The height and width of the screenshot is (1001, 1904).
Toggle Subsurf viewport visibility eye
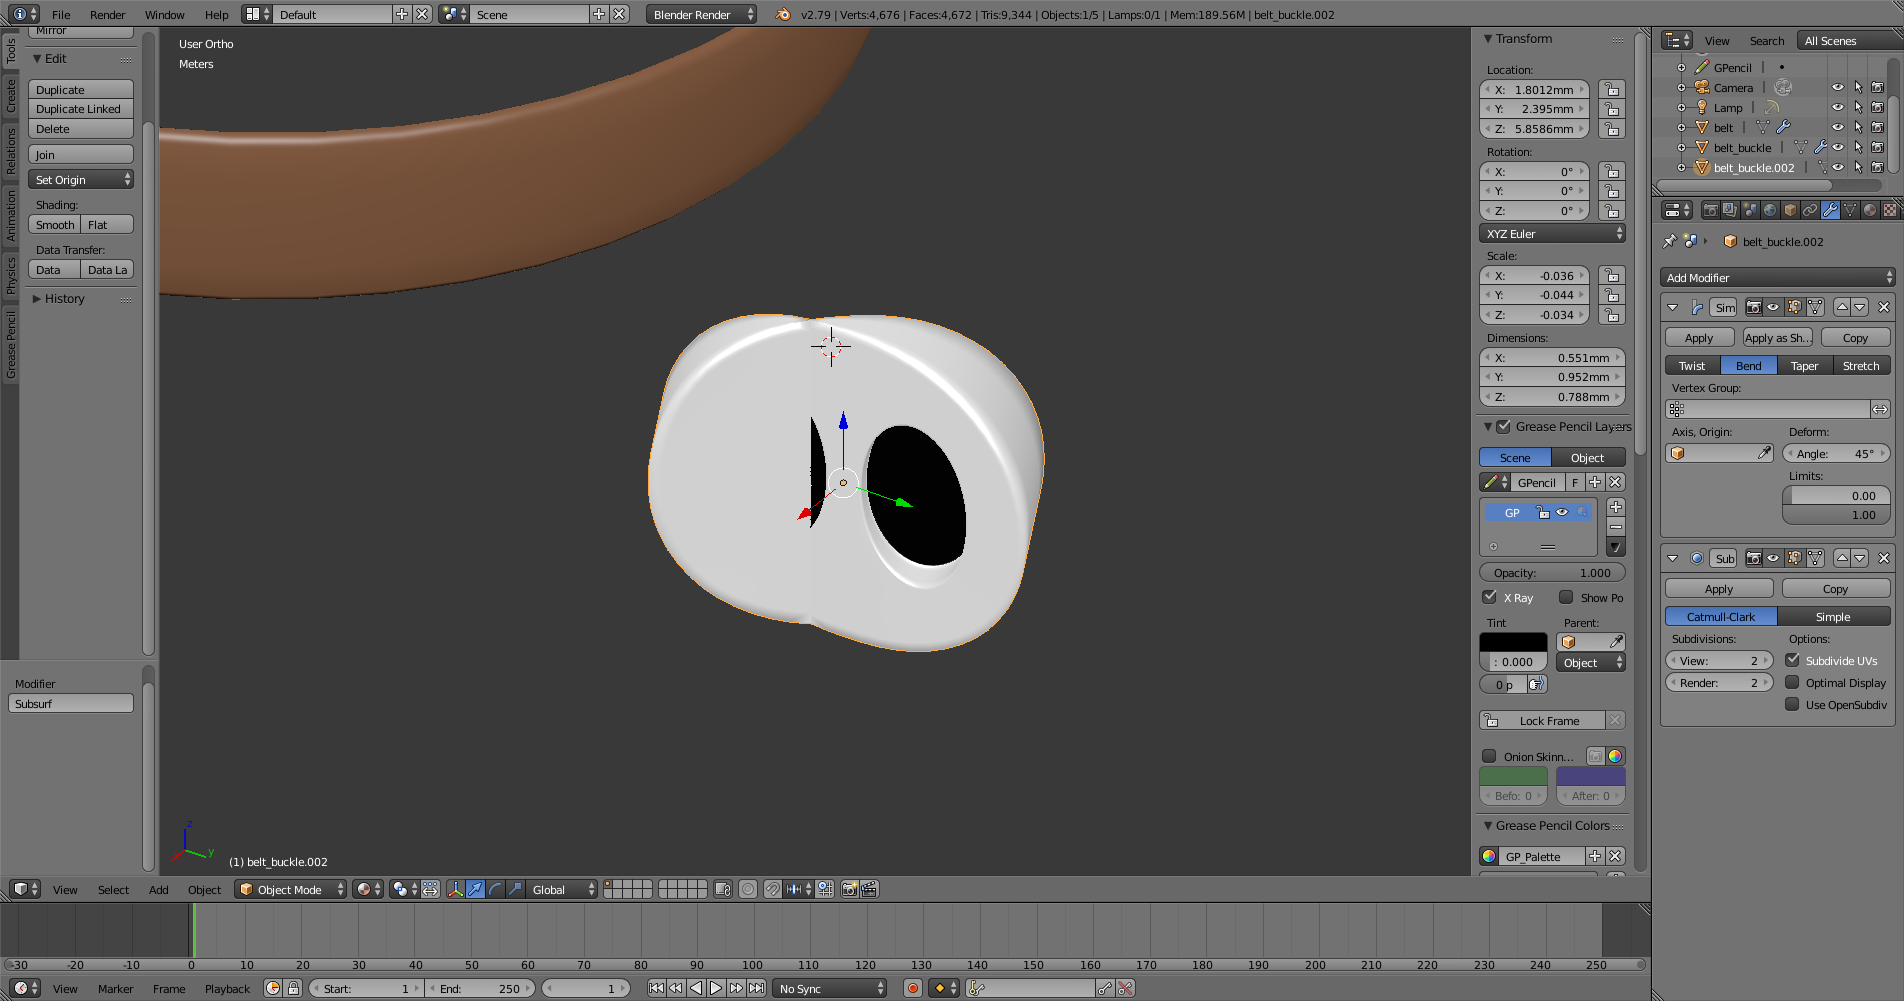pos(1773,558)
